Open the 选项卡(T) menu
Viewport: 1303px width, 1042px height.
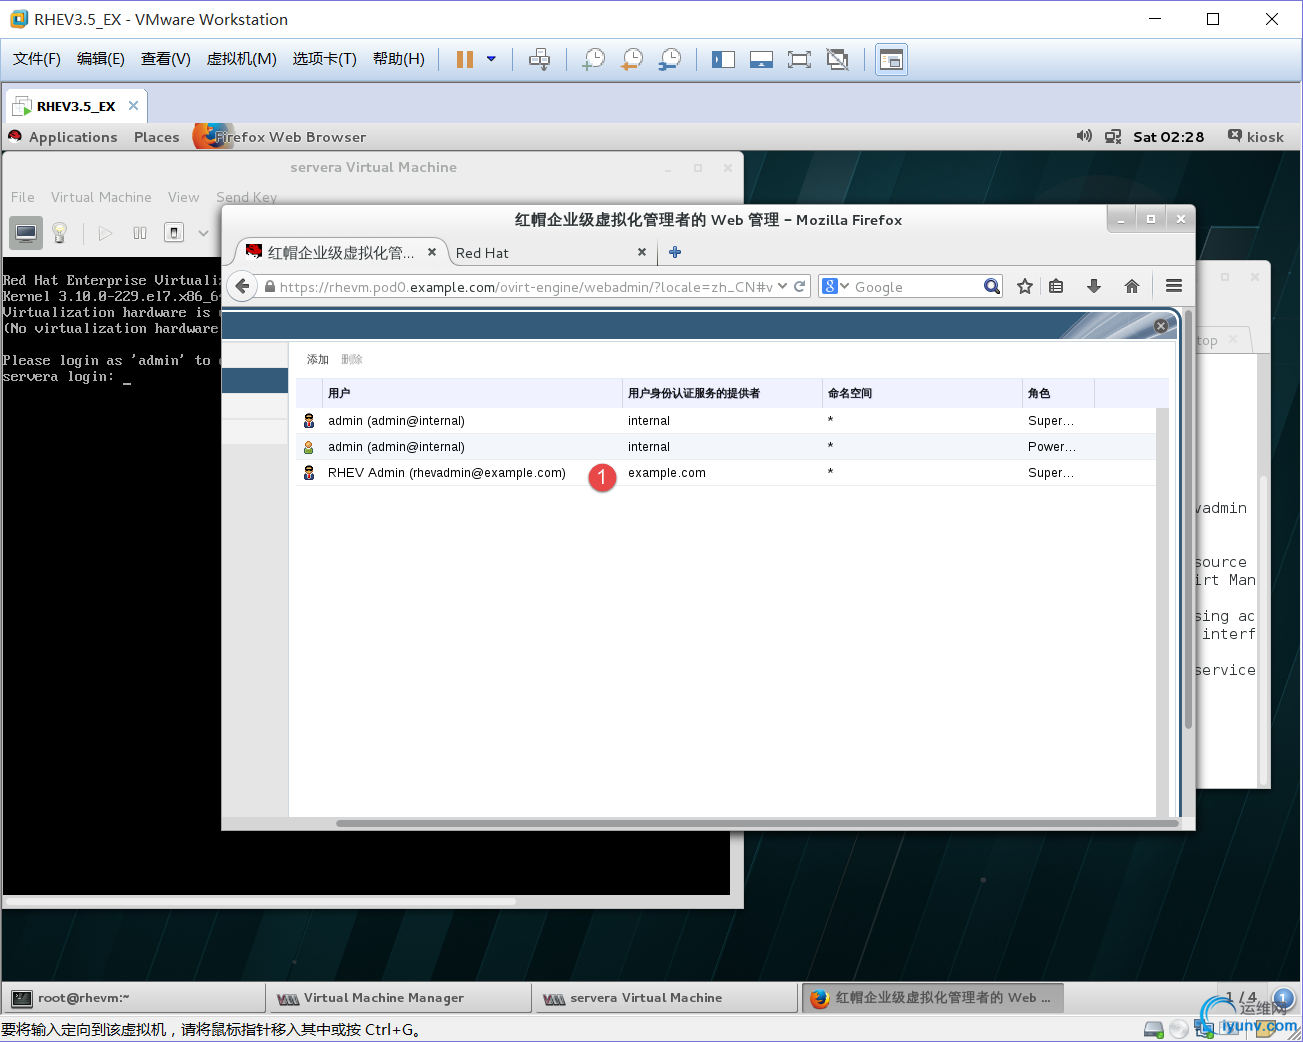tap(325, 59)
